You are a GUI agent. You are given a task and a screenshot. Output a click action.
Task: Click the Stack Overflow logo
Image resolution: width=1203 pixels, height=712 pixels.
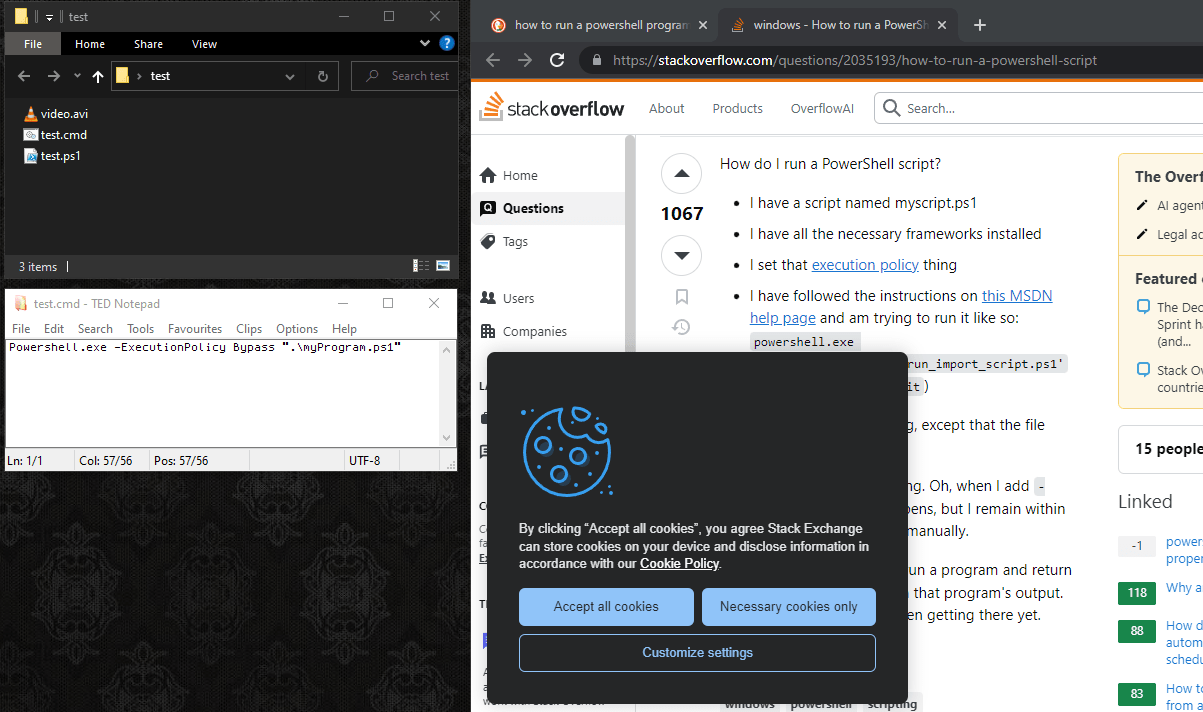(x=551, y=108)
